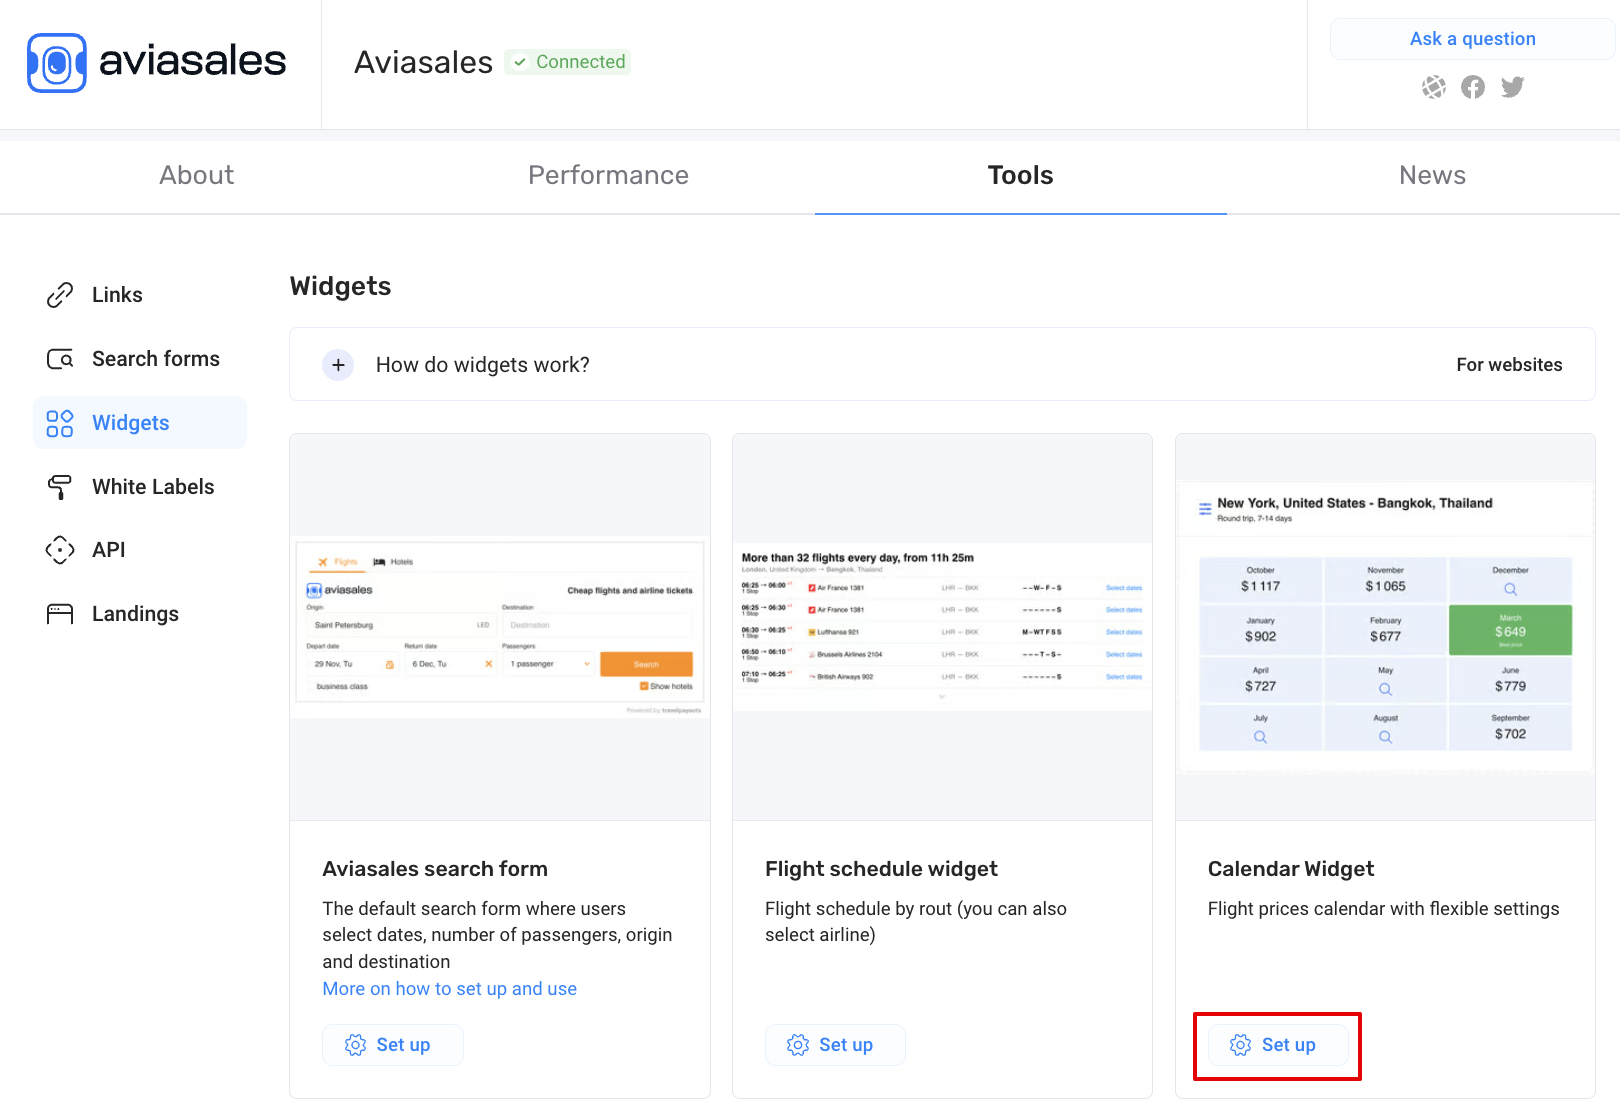
Task: Click gear icon on Aviasales search form Set up
Action: pyautogui.click(x=355, y=1045)
